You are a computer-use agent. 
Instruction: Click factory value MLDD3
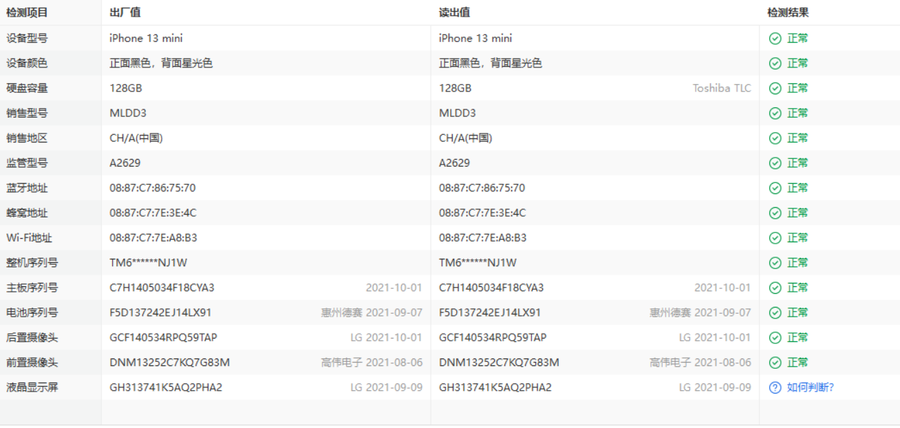coord(128,113)
